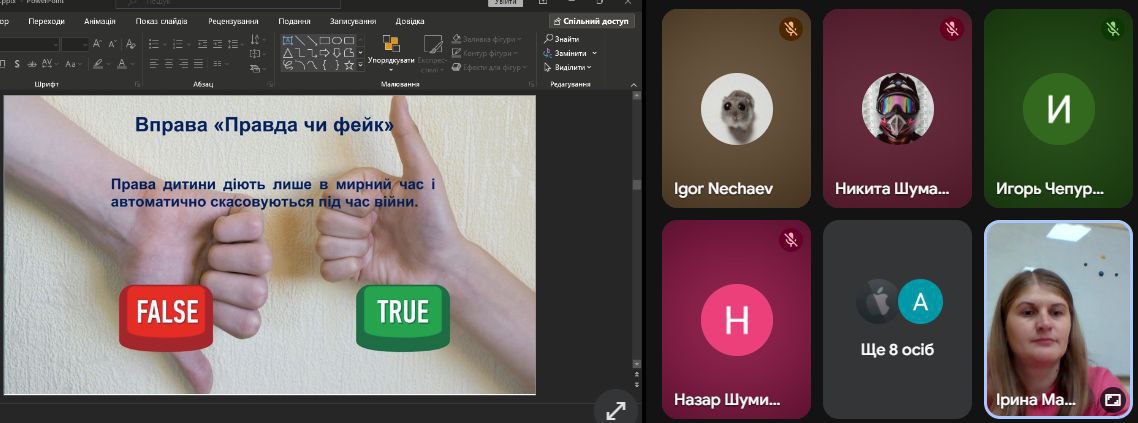Open the font size combo box

[75, 44]
